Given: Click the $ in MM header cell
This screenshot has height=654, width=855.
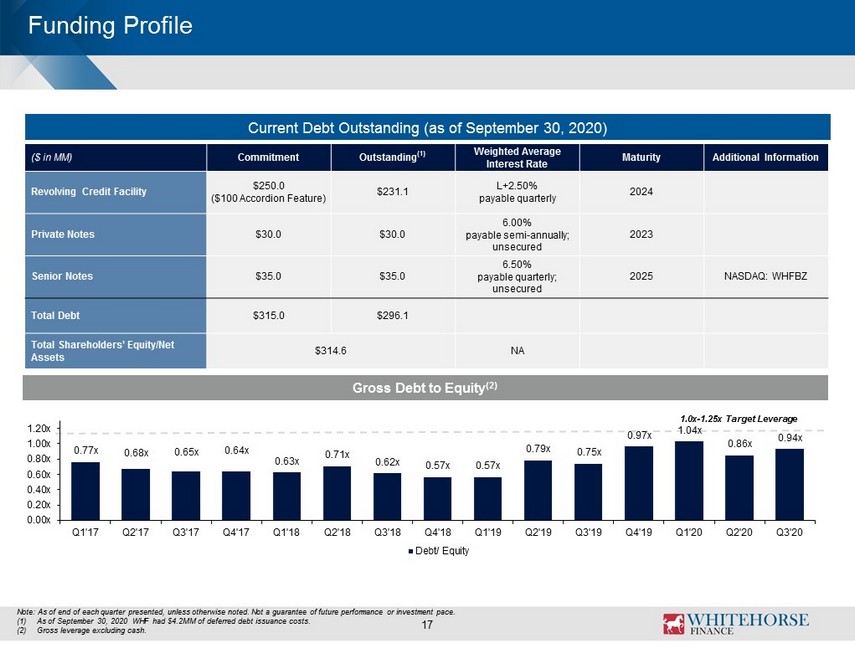Looking at the screenshot, I should [116, 157].
